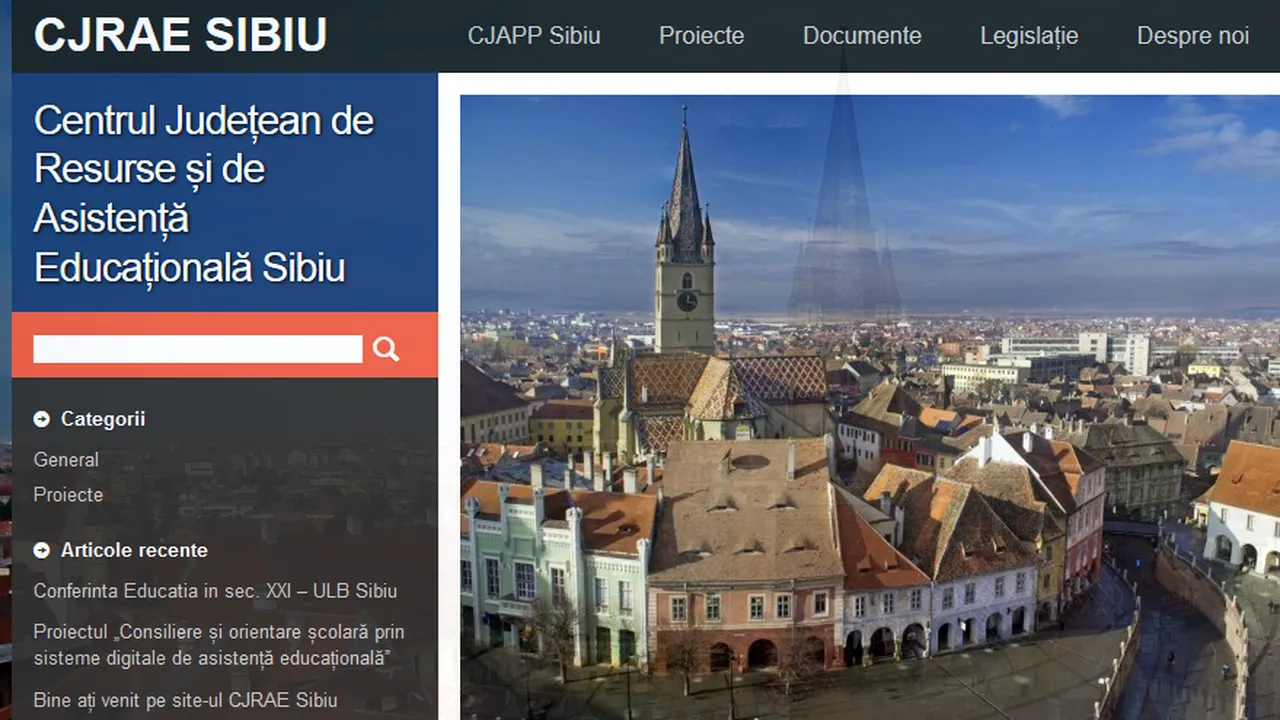Image resolution: width=1280 pixels, height=720 pixels.
Task: Open "Bine ați venit pe site-ul CJRAE Sibiu"
Action: pos(186,701)
